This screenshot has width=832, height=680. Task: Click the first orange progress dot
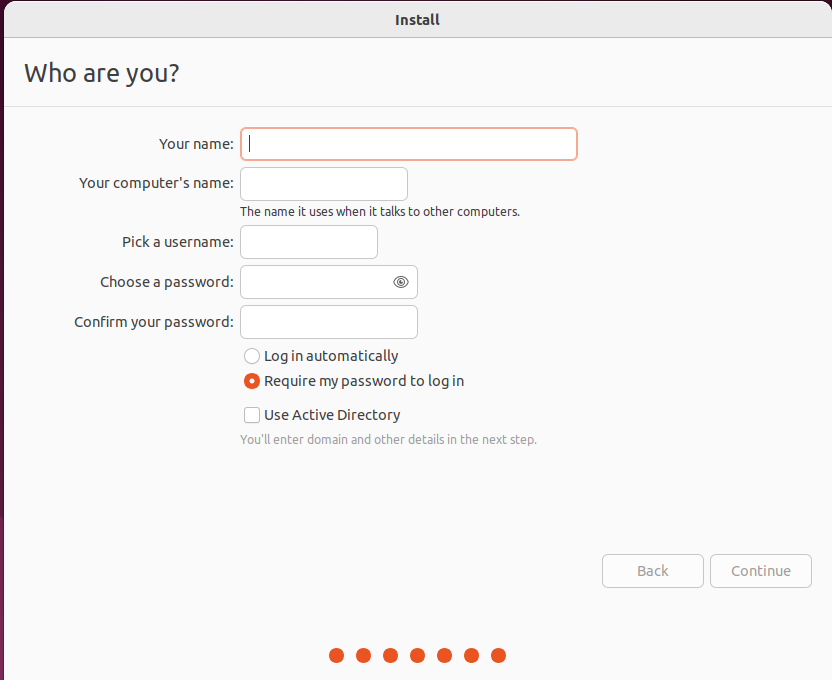[337, 656]
